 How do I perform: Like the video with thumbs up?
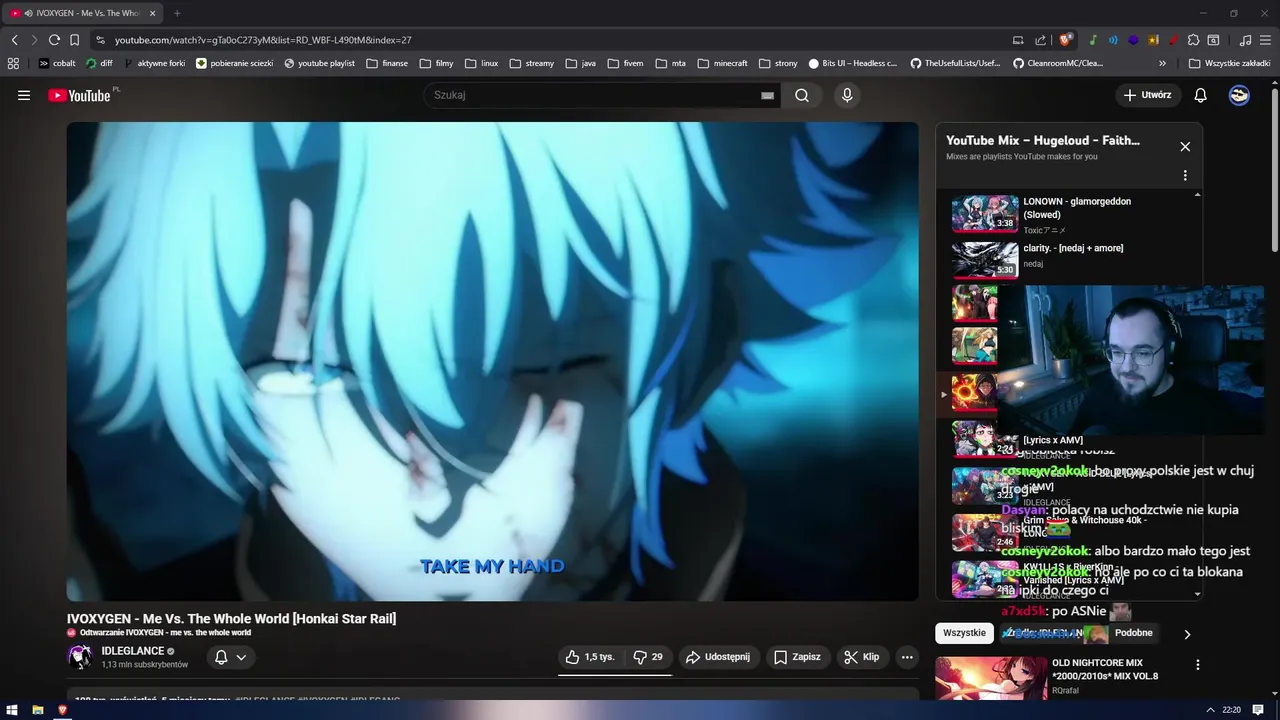tap(590, 657)
